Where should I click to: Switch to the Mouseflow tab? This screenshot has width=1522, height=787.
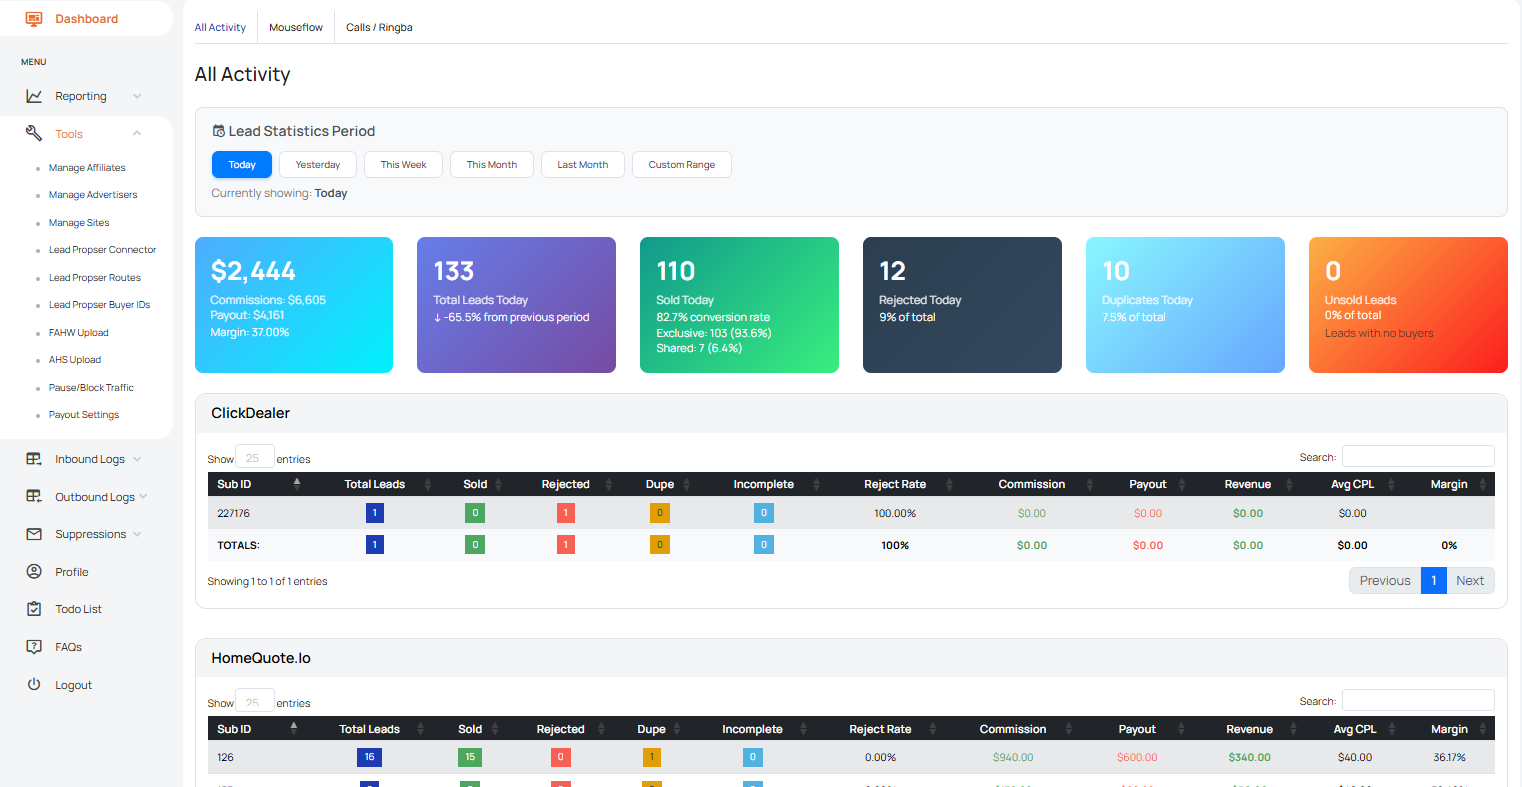(x=296, y=28)
